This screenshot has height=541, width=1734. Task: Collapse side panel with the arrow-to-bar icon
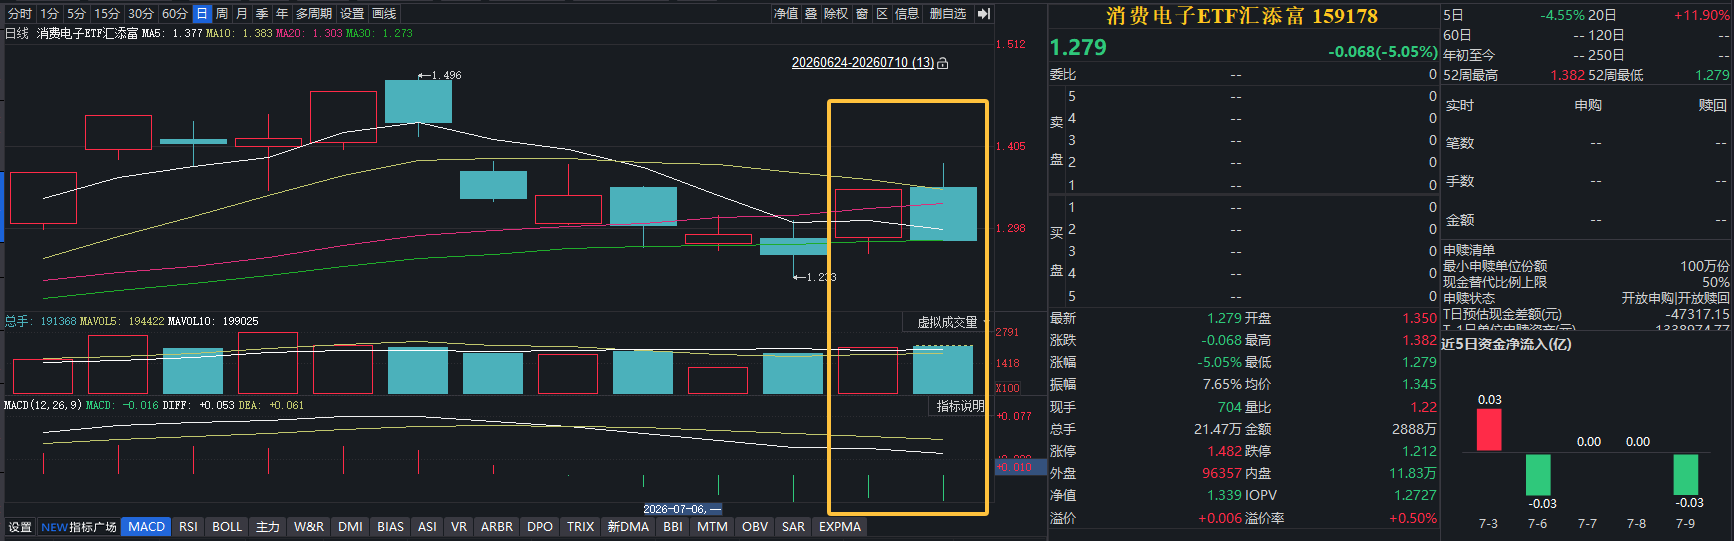tap(983, 14)
